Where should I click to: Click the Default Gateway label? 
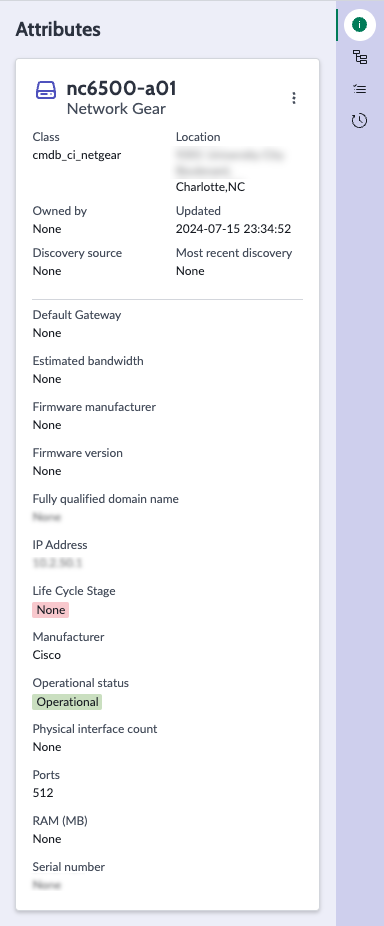coord(77,315)
